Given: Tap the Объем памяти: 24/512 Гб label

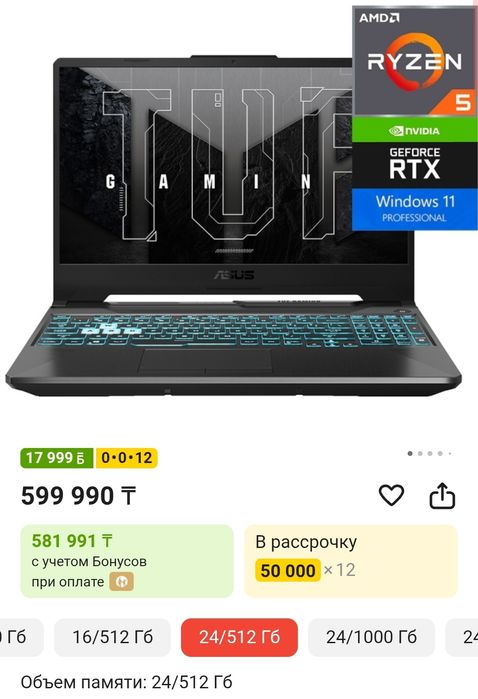Looking at the screenshot, I should click(x=127, y=682).
